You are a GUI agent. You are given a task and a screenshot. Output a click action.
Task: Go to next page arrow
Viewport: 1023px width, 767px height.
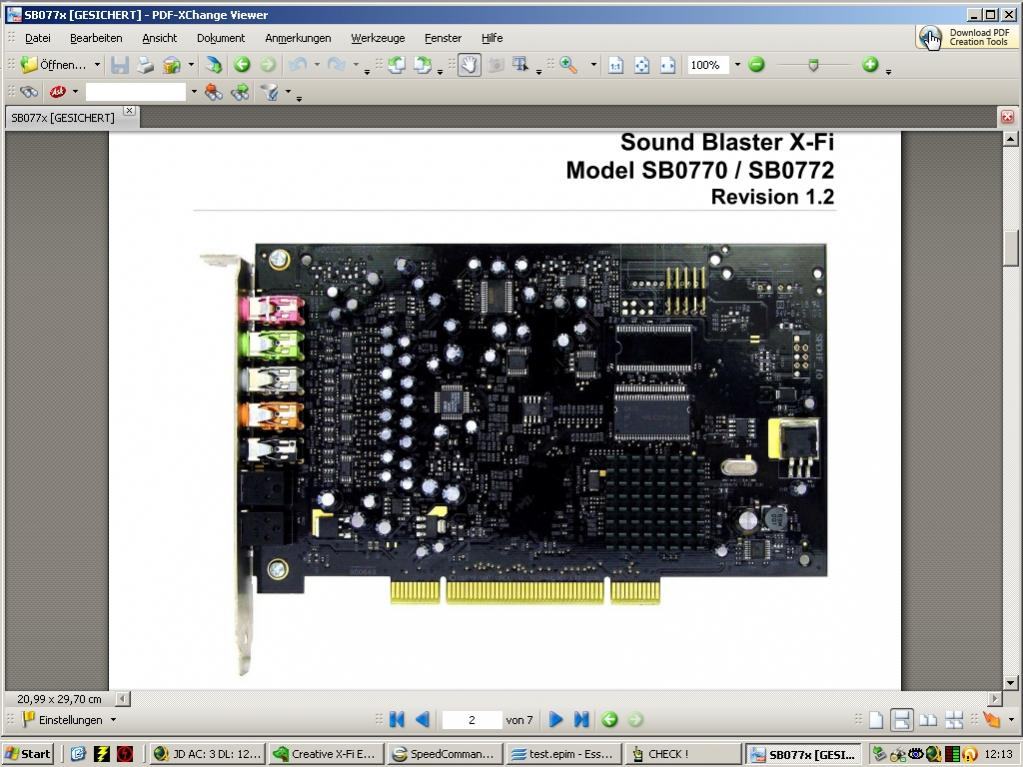click(x=556, y=719)
